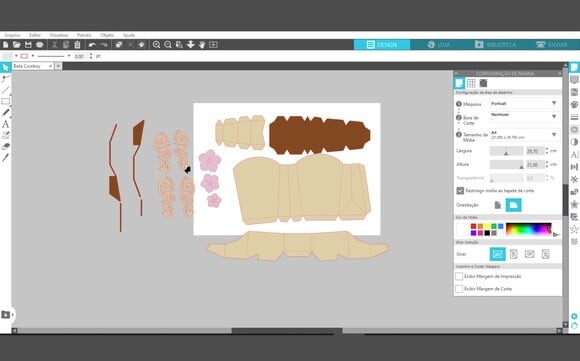Open the Base de Corte dropdown
This screenshot has width=580, height=361.
524,117
